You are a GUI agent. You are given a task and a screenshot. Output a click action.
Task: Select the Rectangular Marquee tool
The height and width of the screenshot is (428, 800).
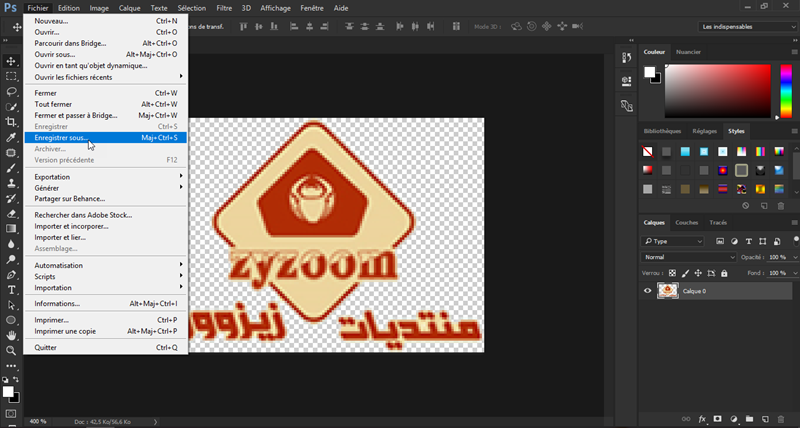pos(11,77)
